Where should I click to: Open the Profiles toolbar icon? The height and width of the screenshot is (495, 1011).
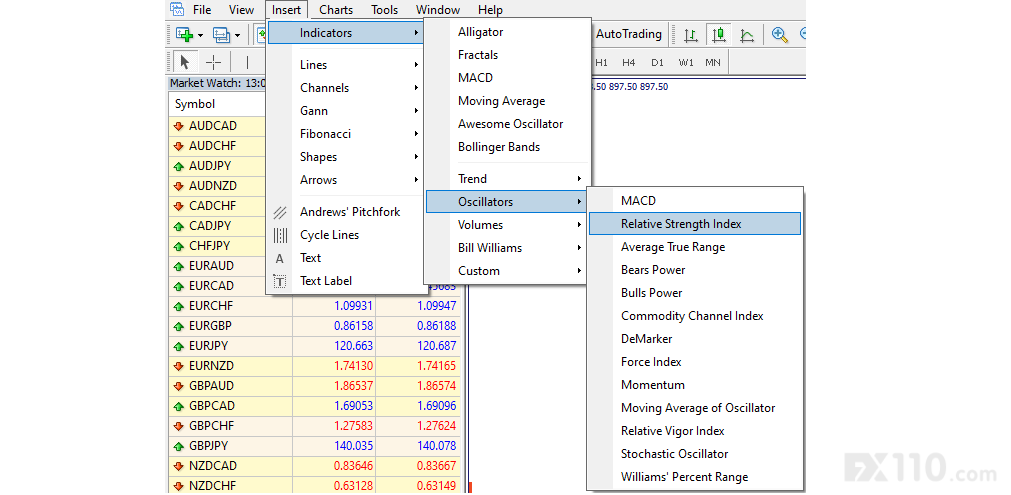(222, 35)
